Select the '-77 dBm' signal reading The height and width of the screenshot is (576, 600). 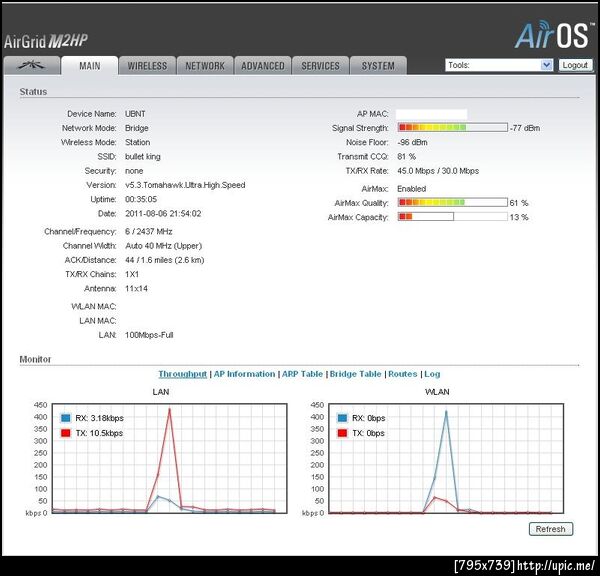tap(525, 128)
